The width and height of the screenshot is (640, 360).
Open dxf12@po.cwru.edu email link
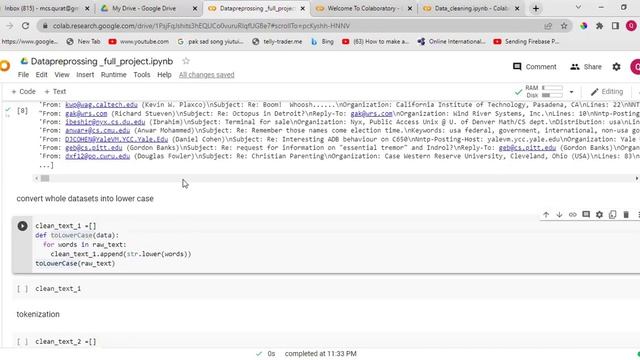98,156
